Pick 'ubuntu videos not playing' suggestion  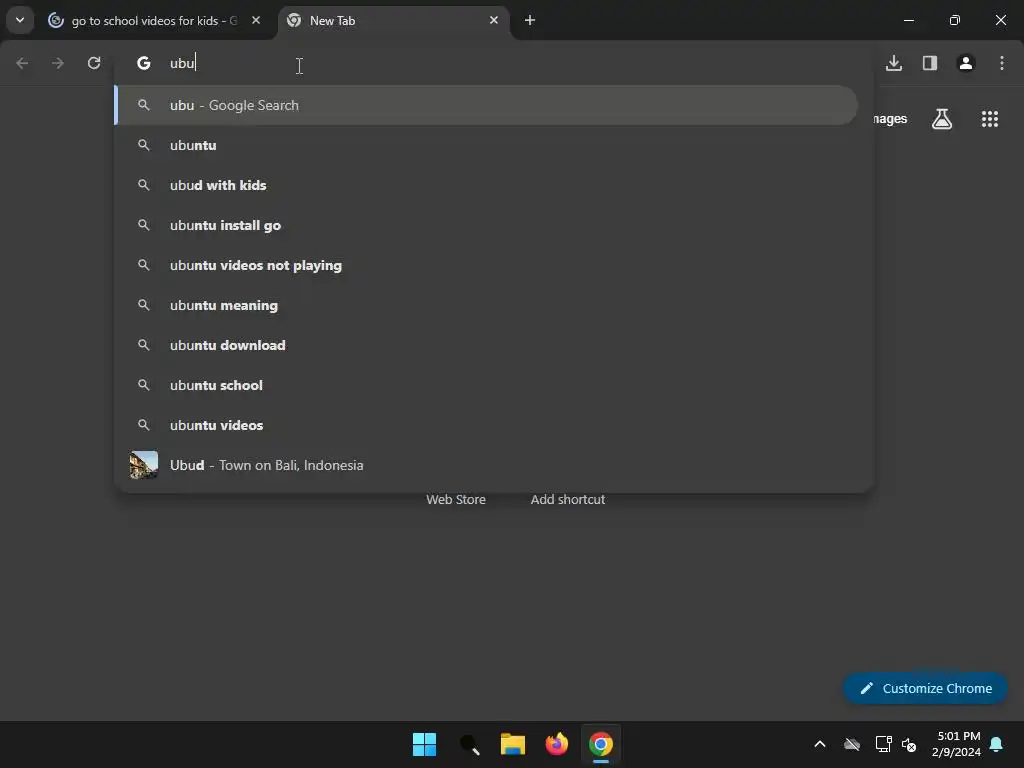[487, 265]
